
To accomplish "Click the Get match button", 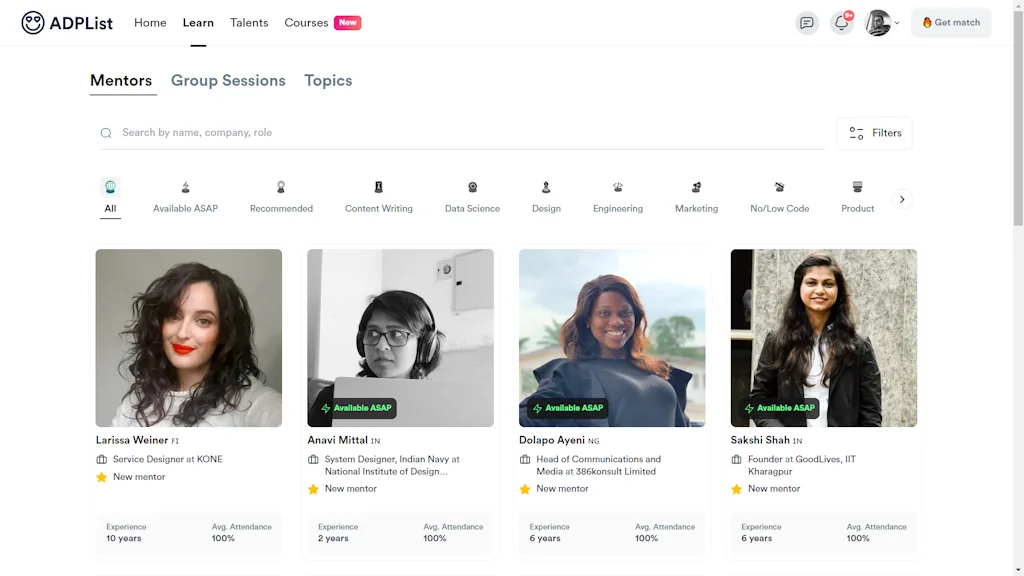I will click(x=950, y=23).
